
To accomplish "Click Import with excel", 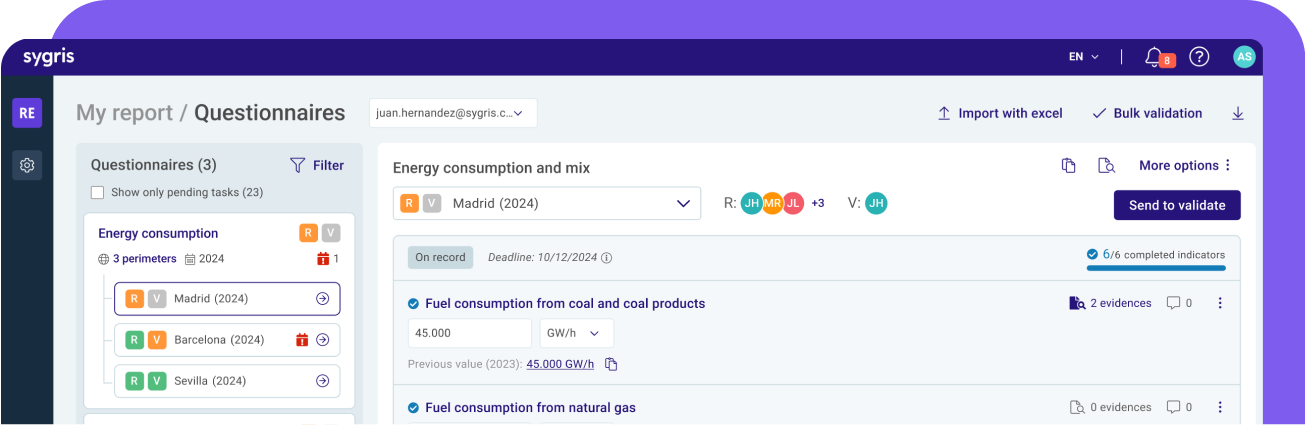I will point(999,114).
